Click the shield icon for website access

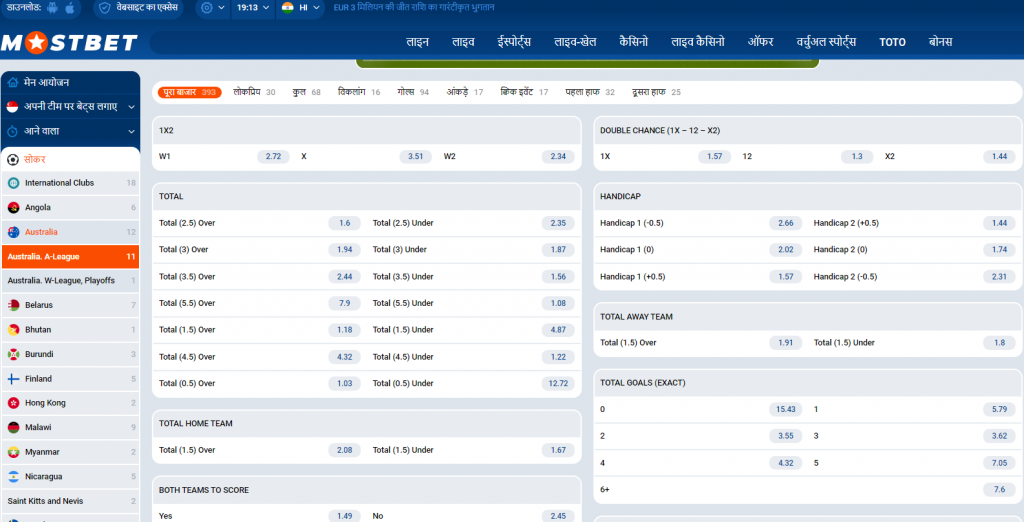pos(105,8)
